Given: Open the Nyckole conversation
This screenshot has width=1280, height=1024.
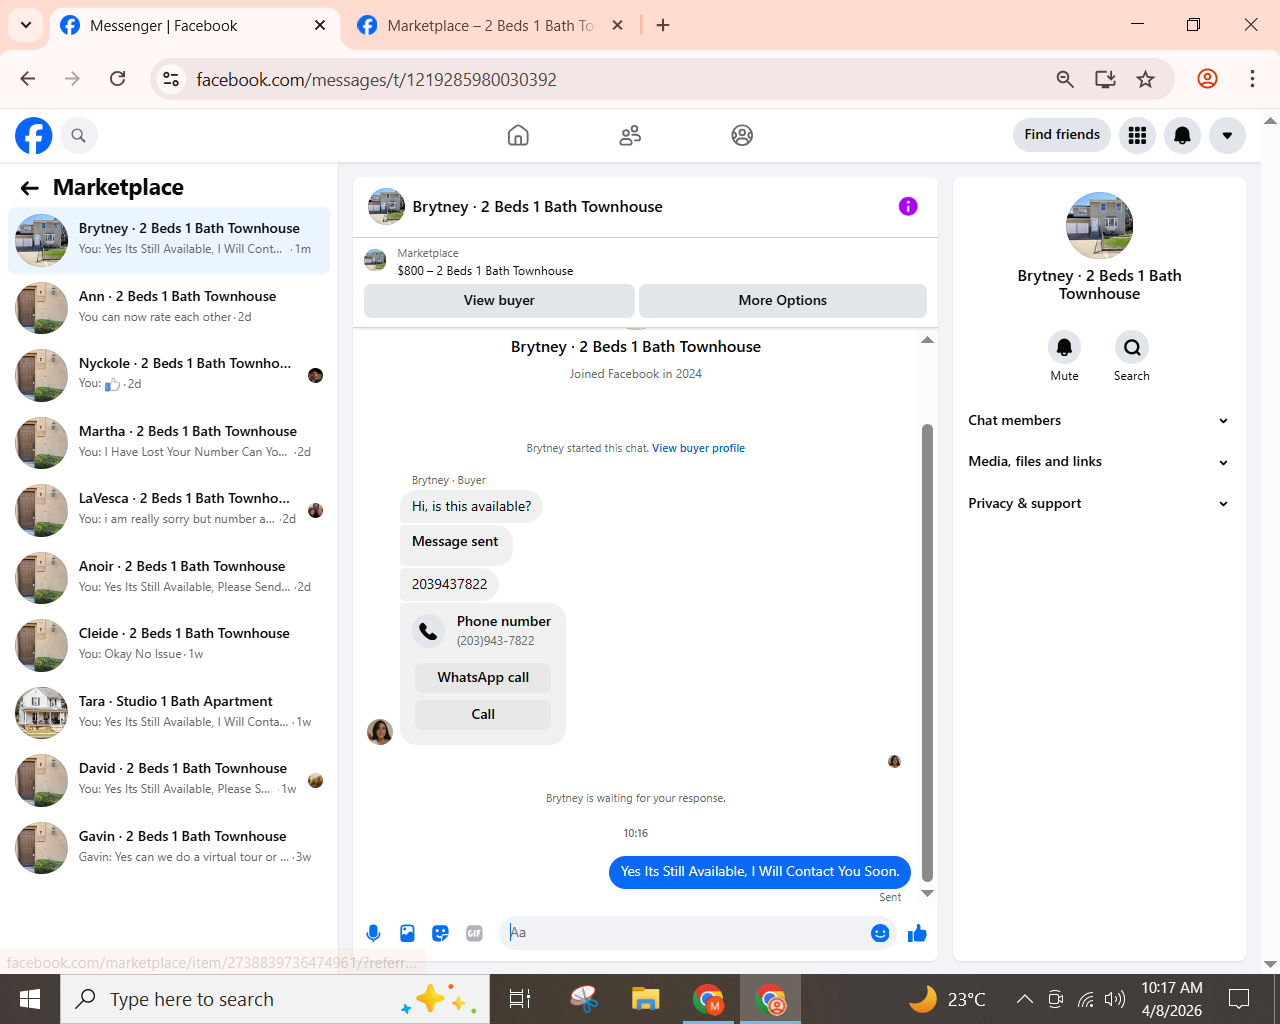Looking at the screenshot, I should (169, 374).
